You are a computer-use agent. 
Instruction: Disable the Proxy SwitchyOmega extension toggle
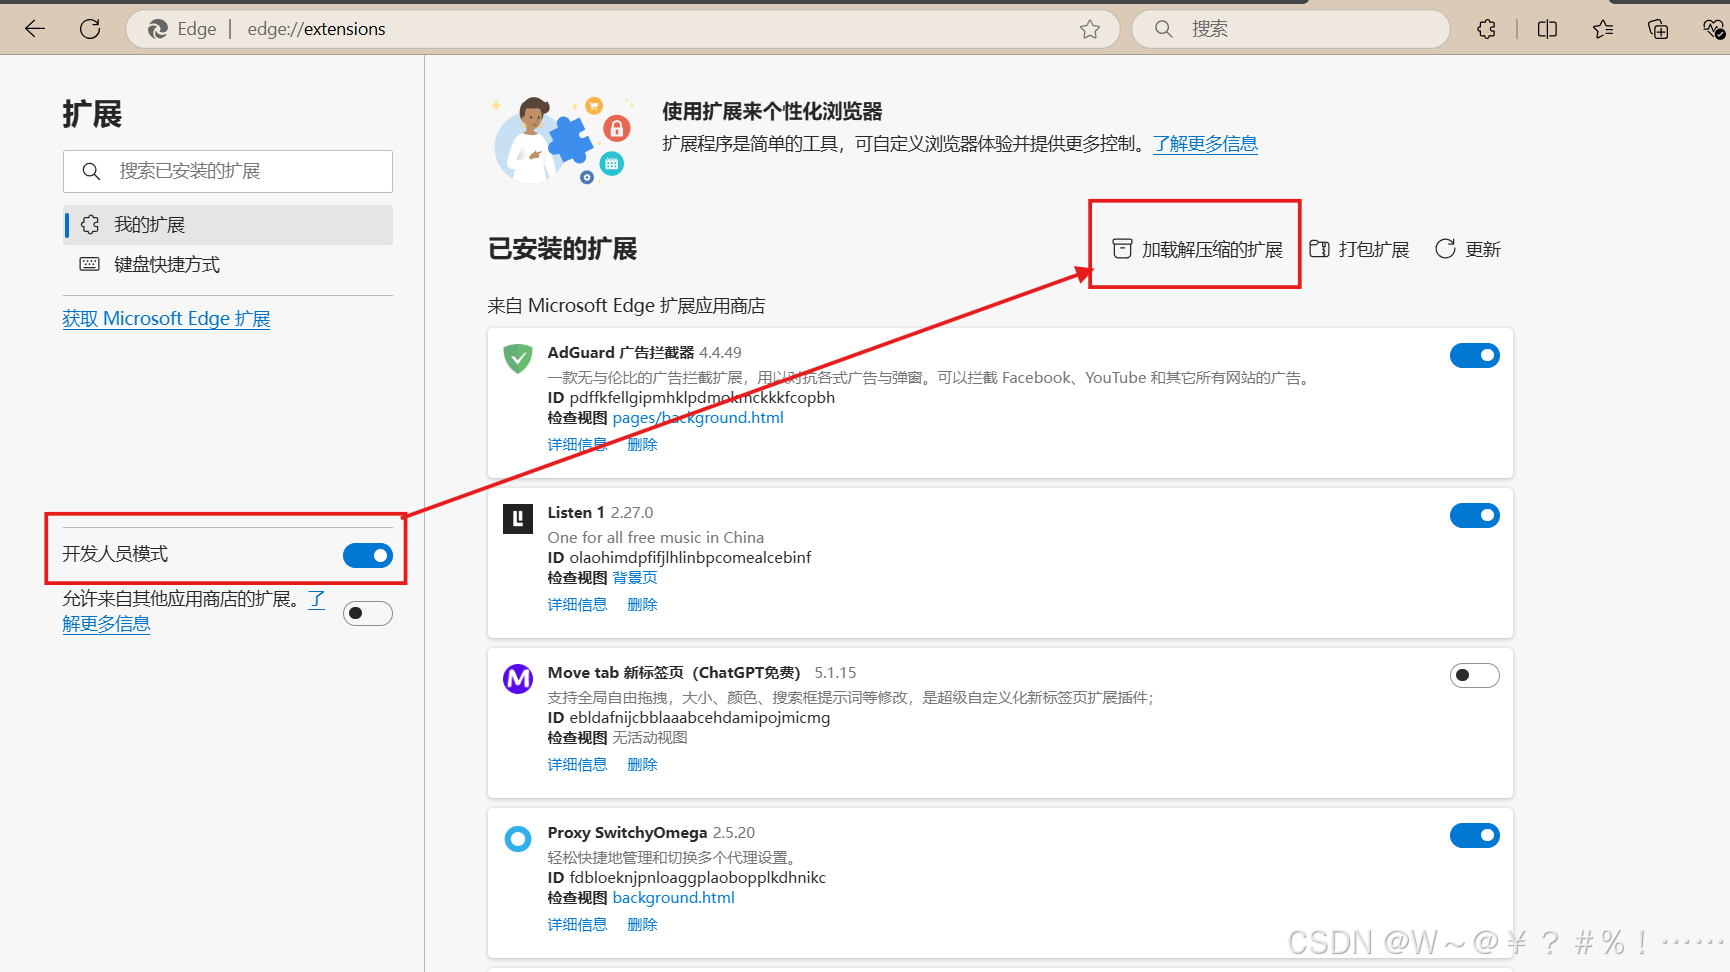coord(1475,835)
